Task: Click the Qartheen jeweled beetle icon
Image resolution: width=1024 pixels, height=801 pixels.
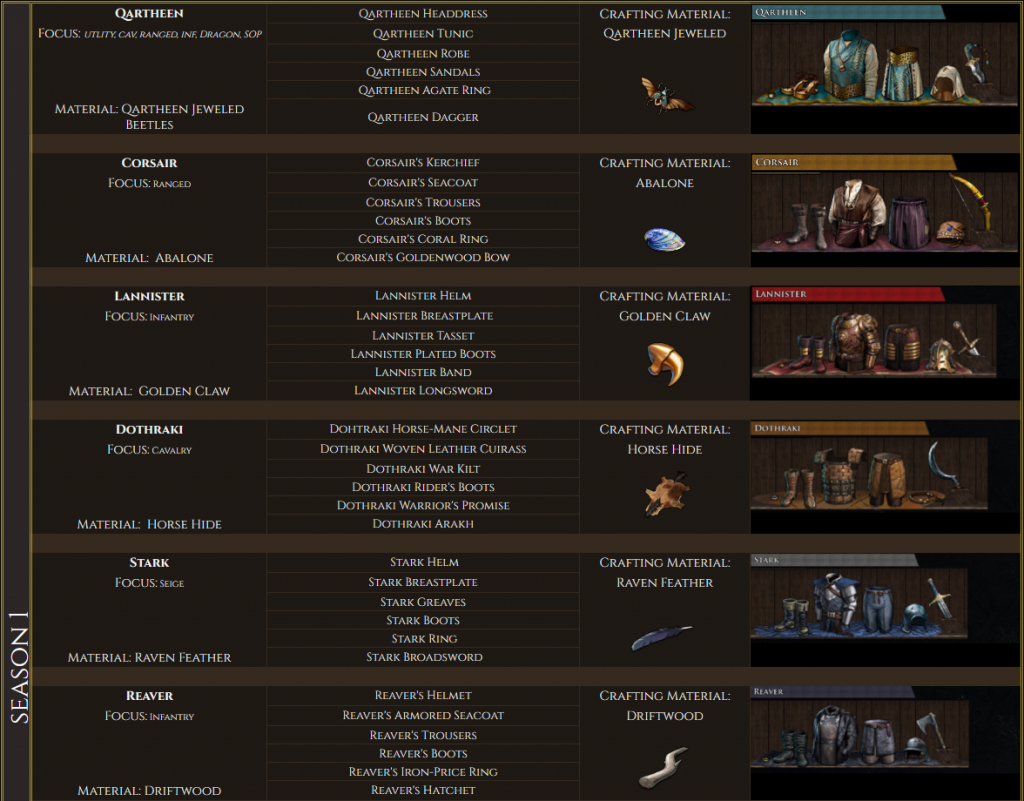Action: 667,95
